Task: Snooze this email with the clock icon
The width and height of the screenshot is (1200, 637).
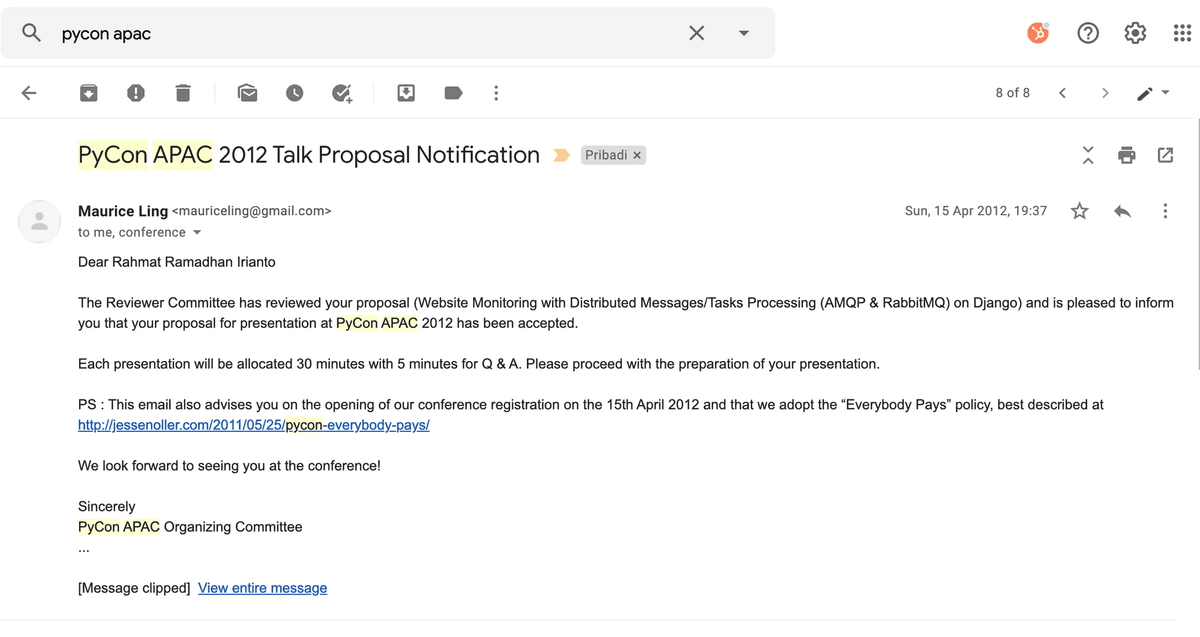Action: (294, 93)
